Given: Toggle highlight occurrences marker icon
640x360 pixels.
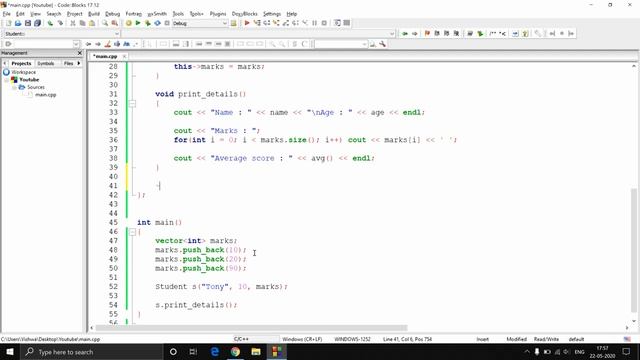Looking at the screenshot, I should pyautogui.click(x=108, y=44).
